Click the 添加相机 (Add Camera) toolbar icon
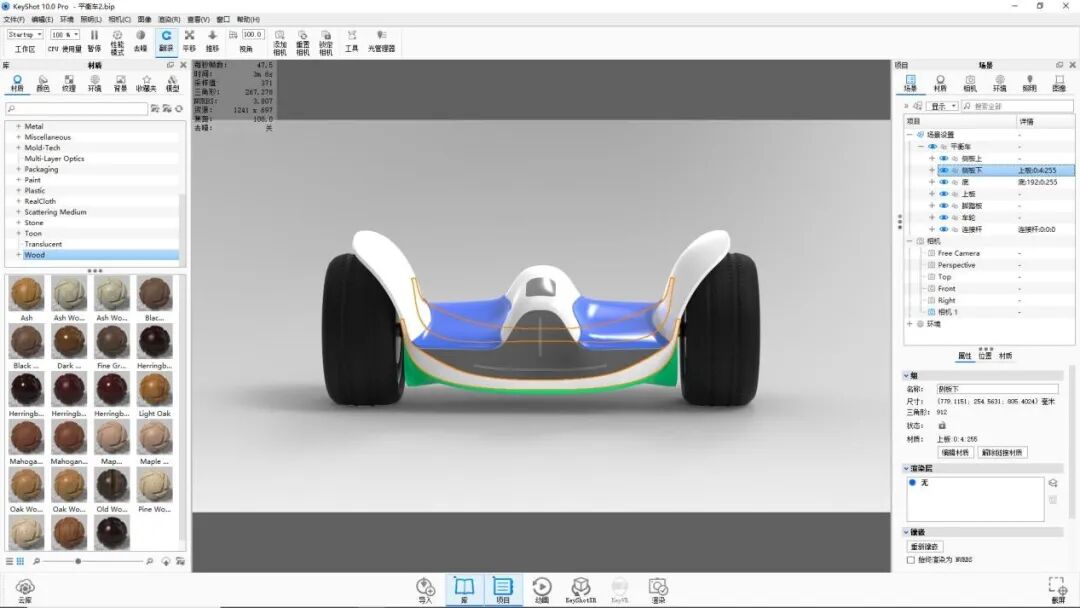The width and height of the screenshot is (1080, 608). (x=278, y=40)
